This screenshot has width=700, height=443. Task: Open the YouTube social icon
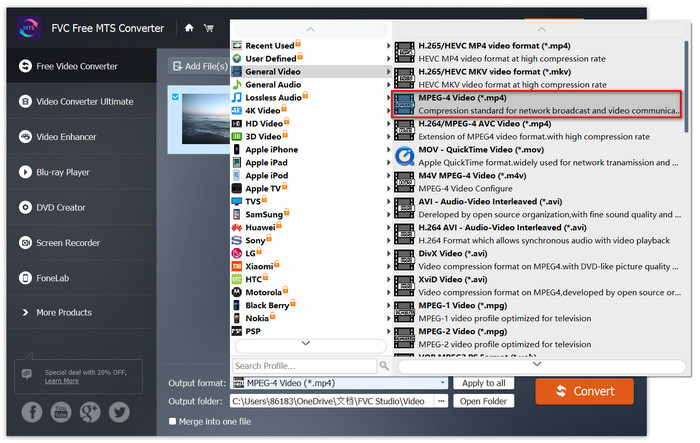[61, 412]
